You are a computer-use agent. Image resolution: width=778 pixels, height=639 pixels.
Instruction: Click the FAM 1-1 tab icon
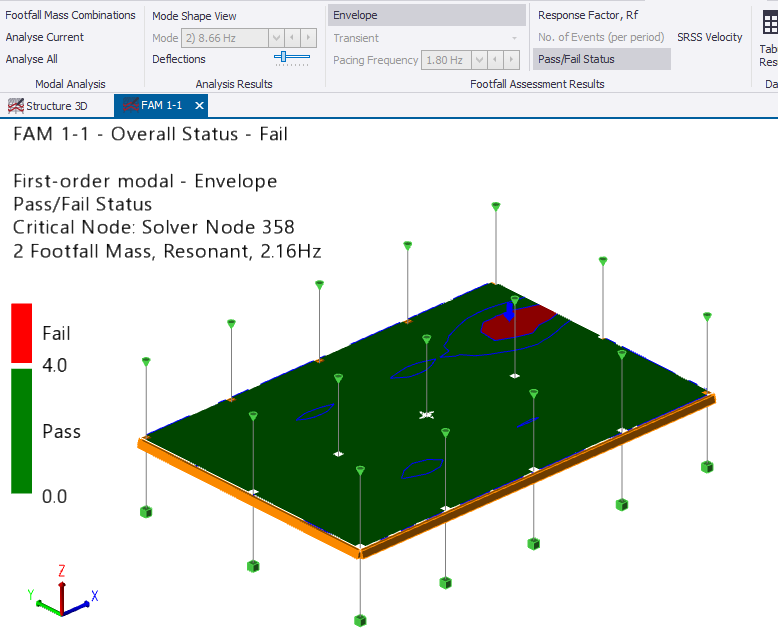[129, 106]
